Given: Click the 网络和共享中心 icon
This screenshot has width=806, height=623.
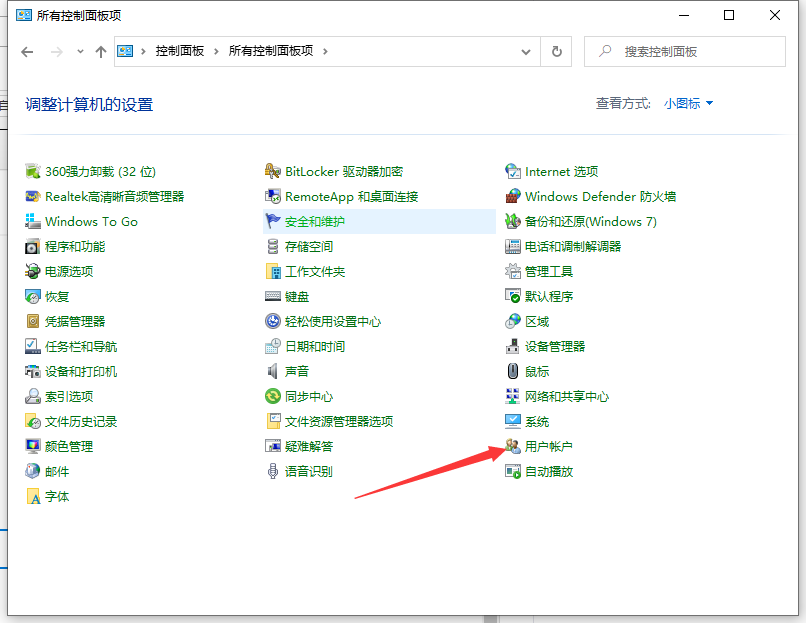Looking at the screenshot, I should pos(513,396).
